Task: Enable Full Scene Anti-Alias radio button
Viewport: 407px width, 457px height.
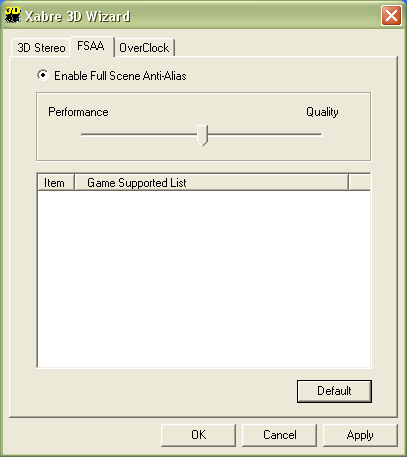Action: coord(43,75)
